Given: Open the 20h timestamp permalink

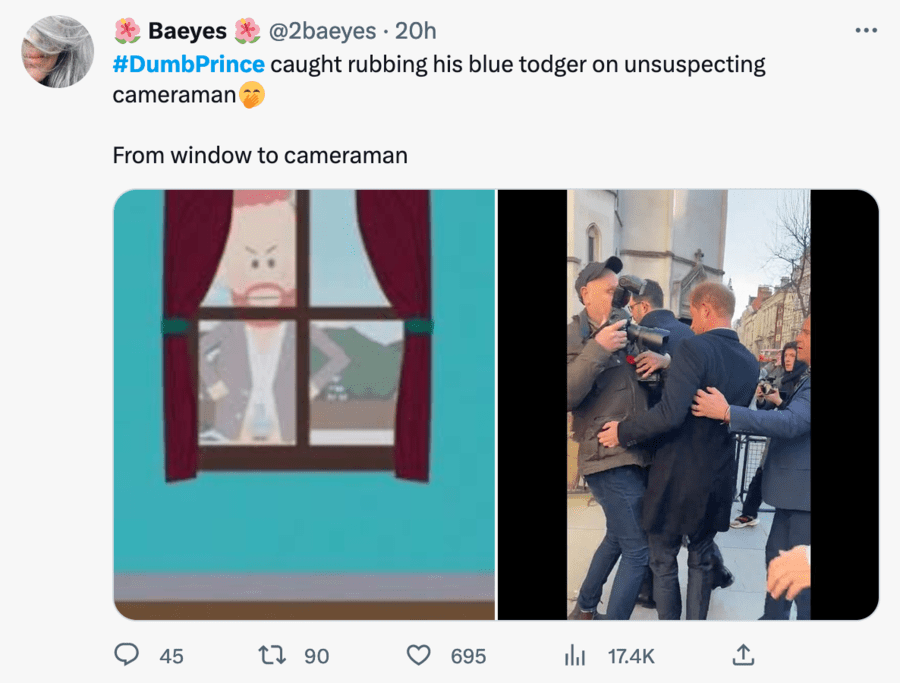Looking at the screenshot, I should (x=415, y=31).
